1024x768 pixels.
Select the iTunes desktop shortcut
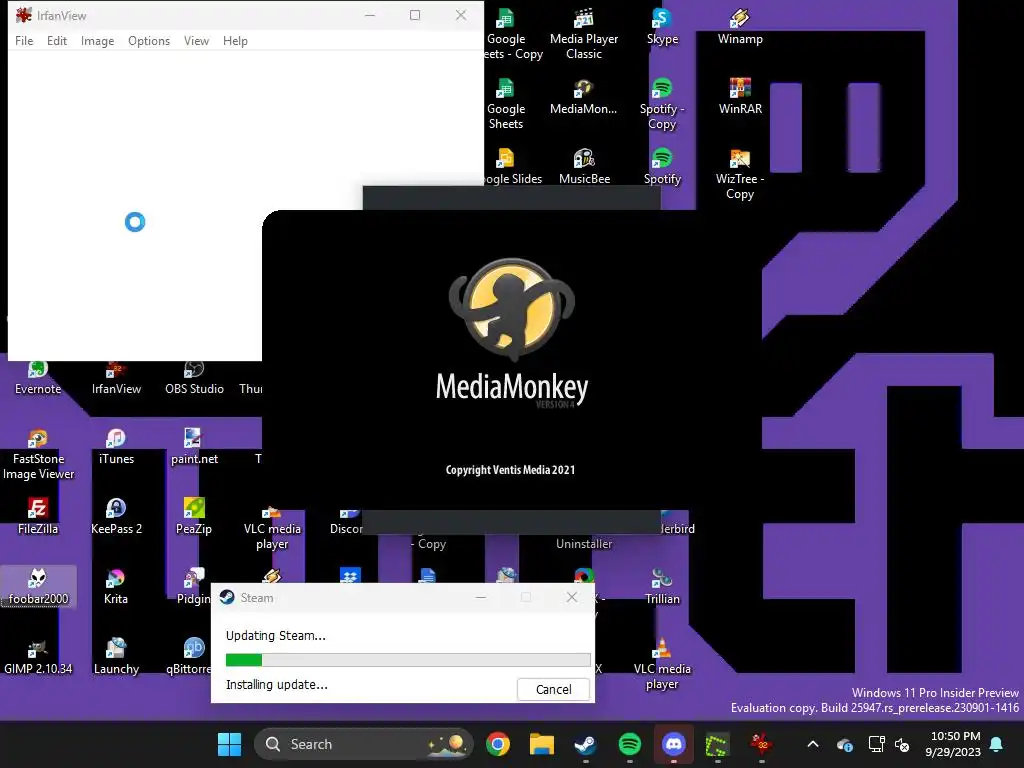point(116,447)
